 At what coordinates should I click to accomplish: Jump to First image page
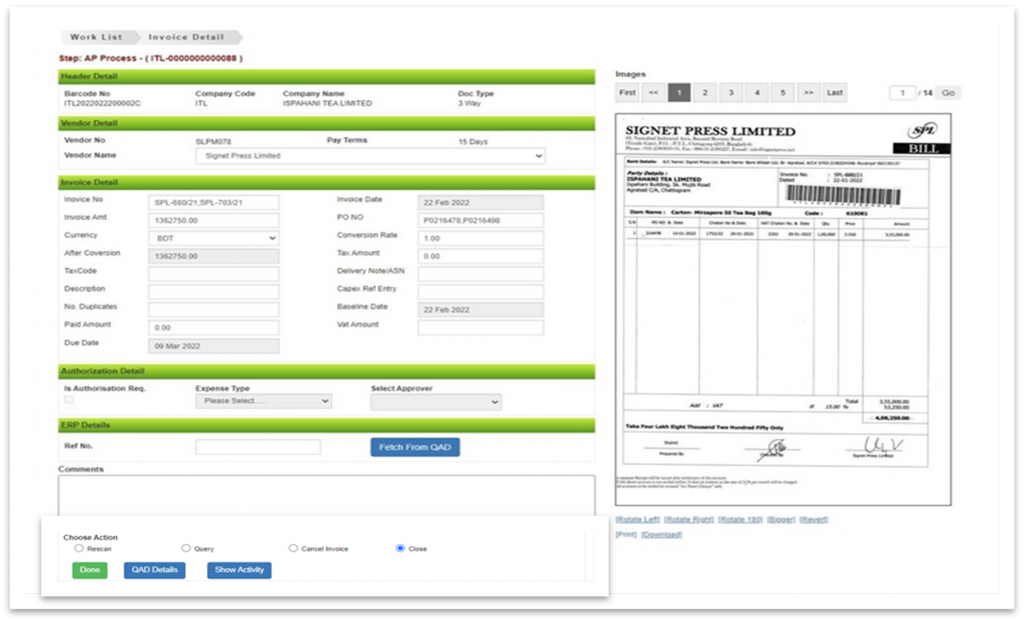point(627,93)
